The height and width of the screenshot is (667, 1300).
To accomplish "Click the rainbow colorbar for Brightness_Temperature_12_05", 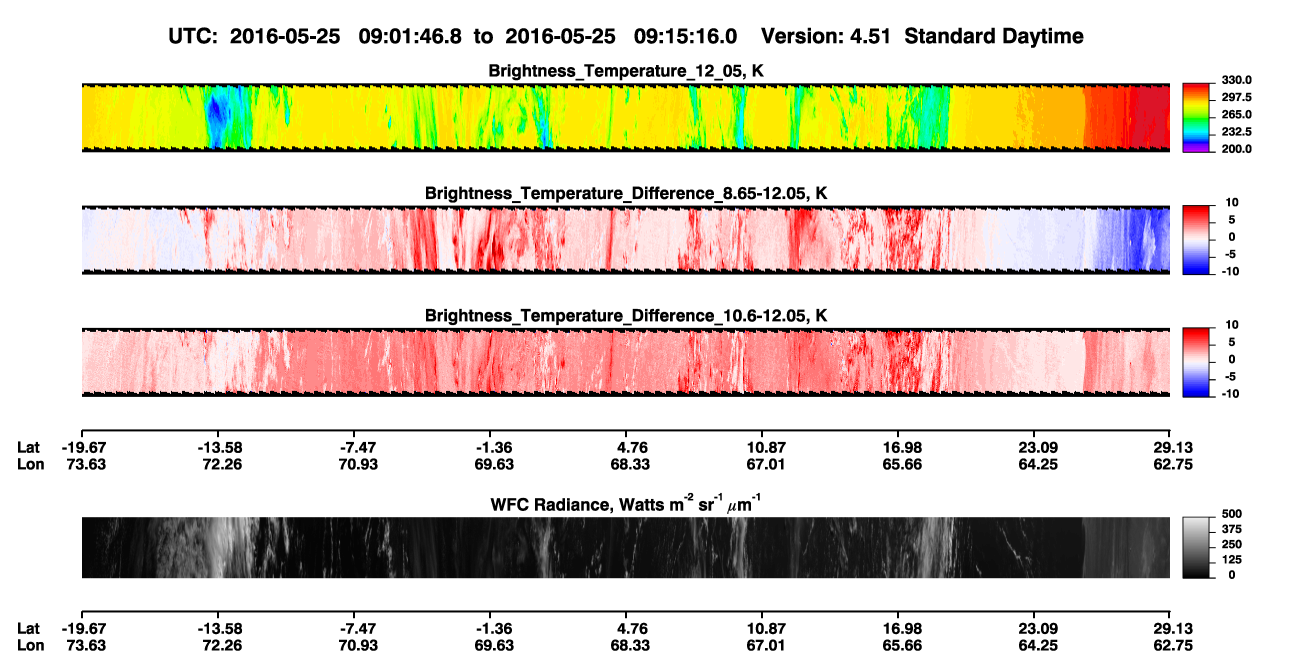I will pyautogui.click(x=1197, y=117).
